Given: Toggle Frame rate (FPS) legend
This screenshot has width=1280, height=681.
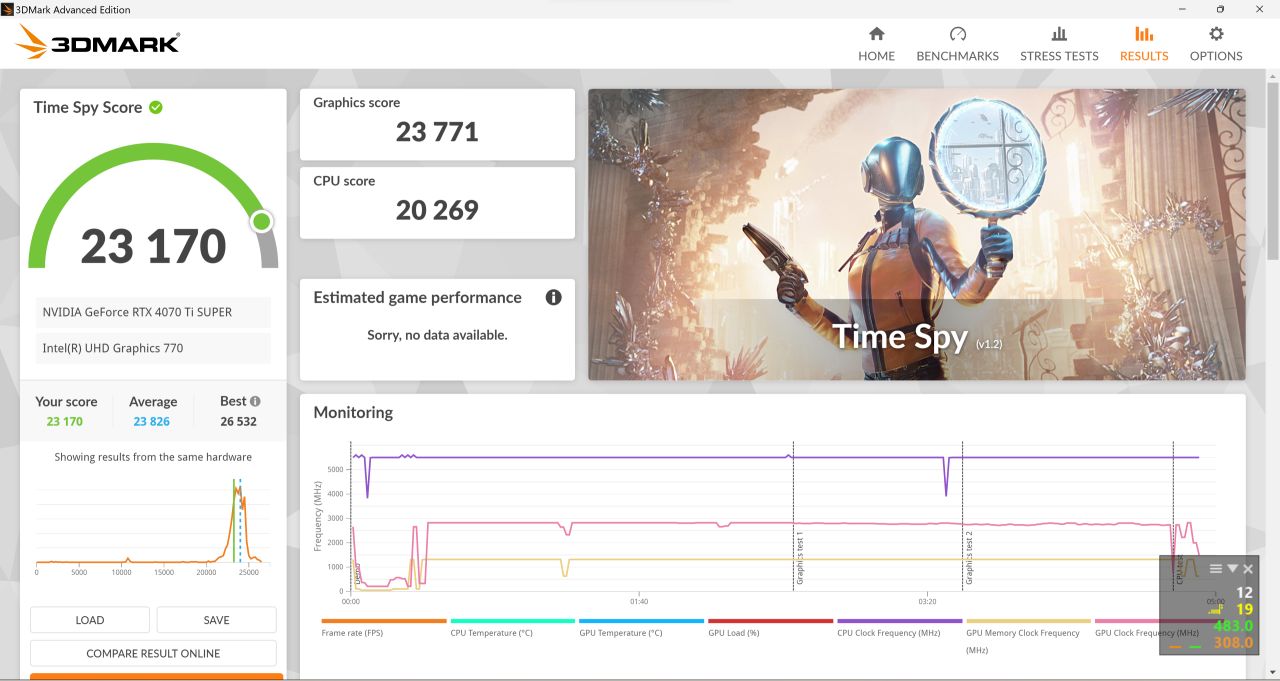Looking at the screenshot, I should 384,627.
